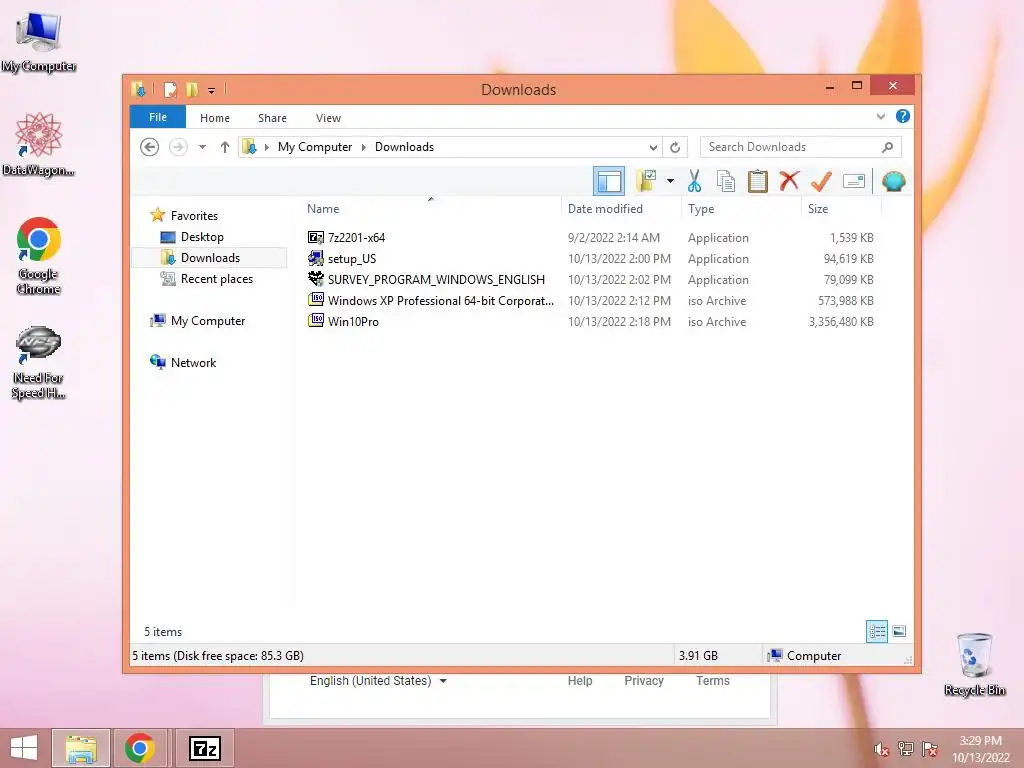This screenshot has width=1024, height=768.
Task: Open the dropdown arrow beside folder options
Action: pyautogui.click(x=670, y=181)
